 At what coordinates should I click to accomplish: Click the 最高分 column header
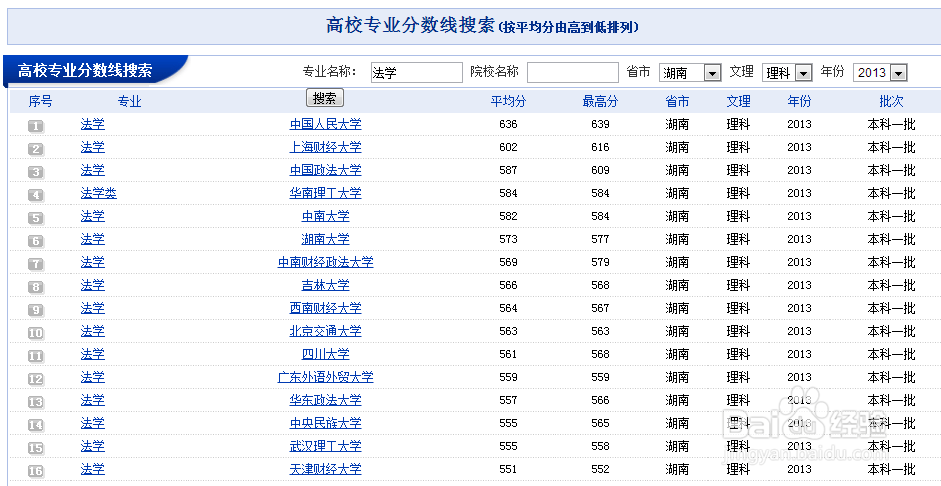600,101
